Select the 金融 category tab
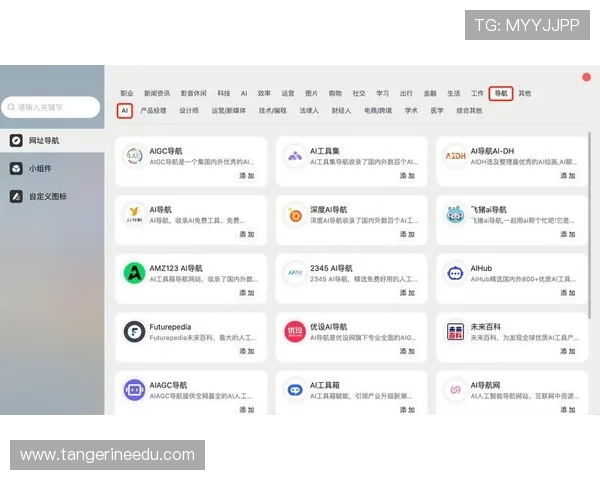 [x=430, y=93]
